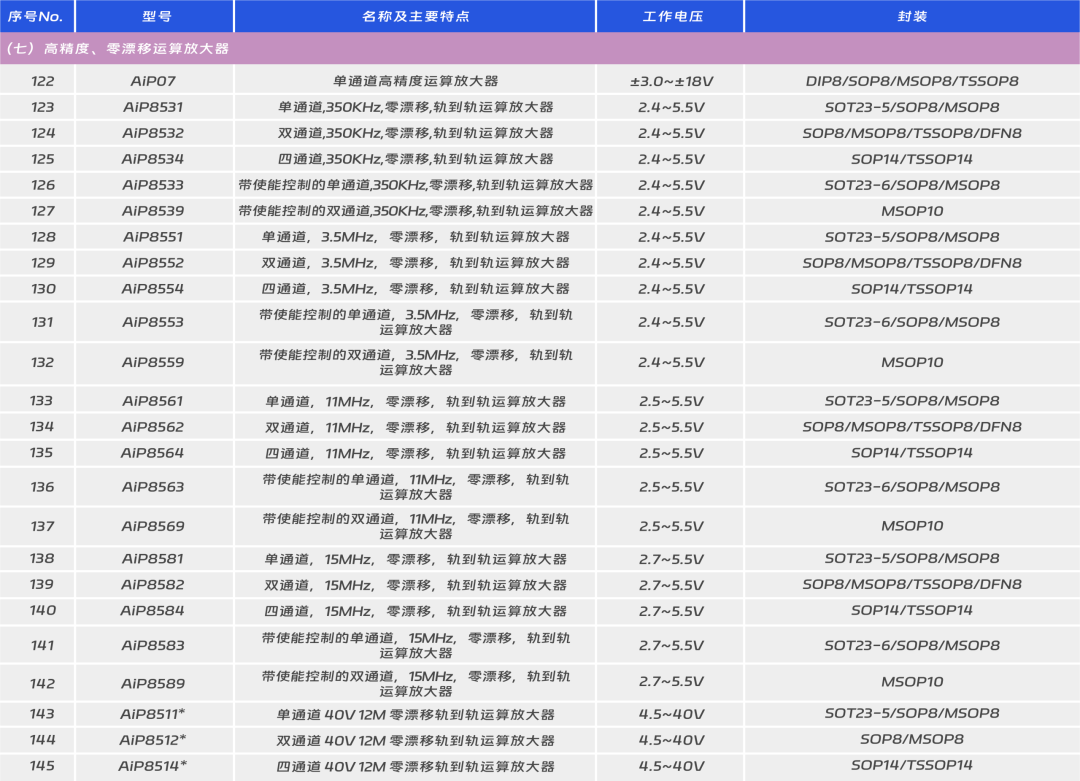1080x781 pixels.
Task: Click model cell AiP8539
Action: (x=153, y=211)
